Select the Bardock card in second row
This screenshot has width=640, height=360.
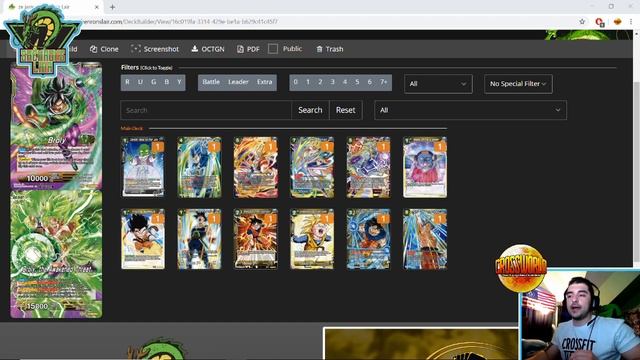coord(199,239)
